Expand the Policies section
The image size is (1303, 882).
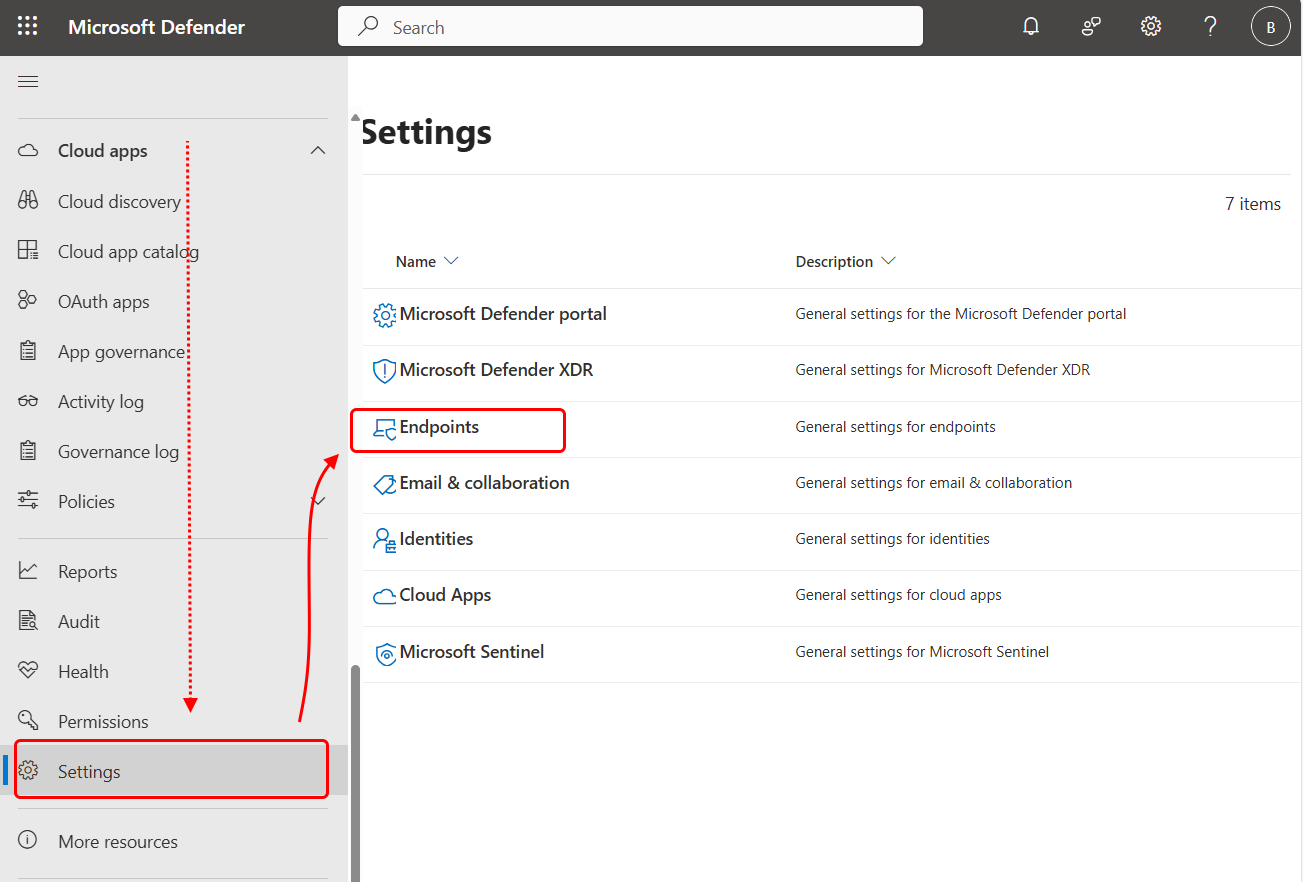click(x=317, y=500)
